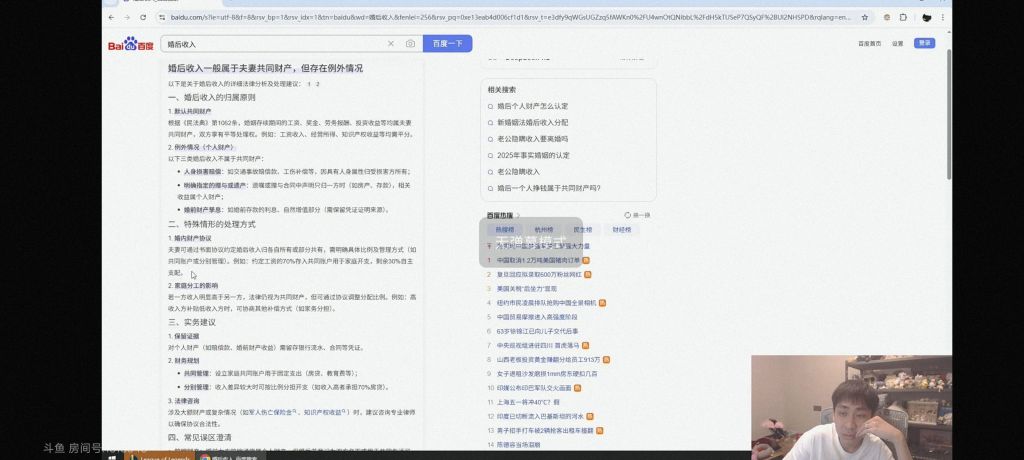Image resolution: width=1024 pixels, height=460 pixels.
Task: Switch to the 杭州榜 tab
Action: (543, 229)
